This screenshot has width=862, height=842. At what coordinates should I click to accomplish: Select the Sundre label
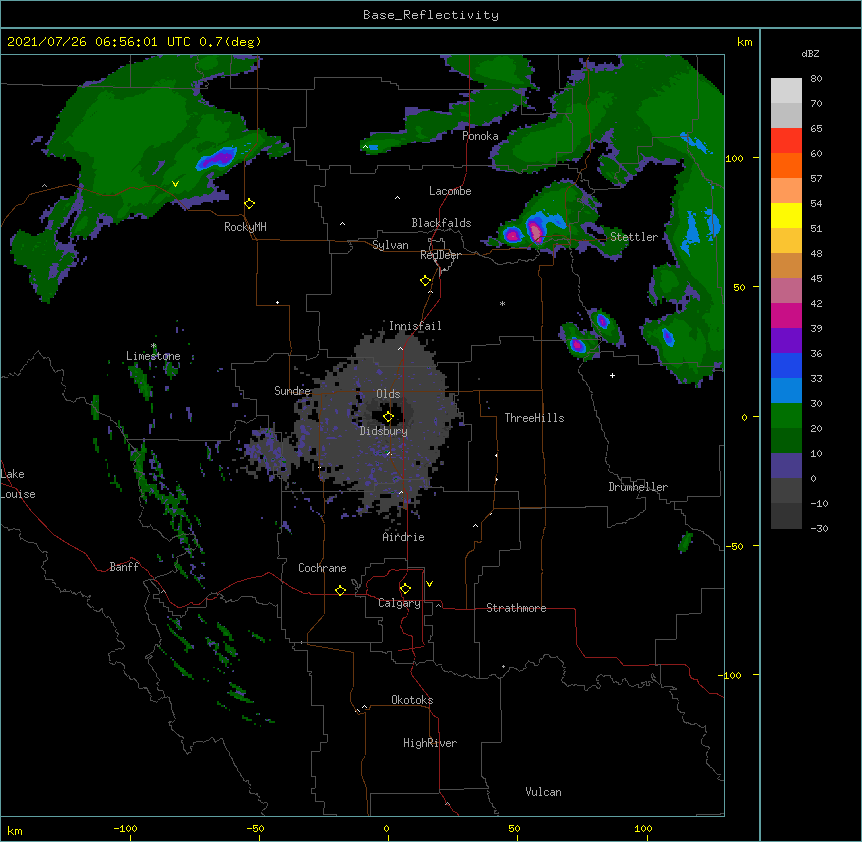(x=292, y=391)
